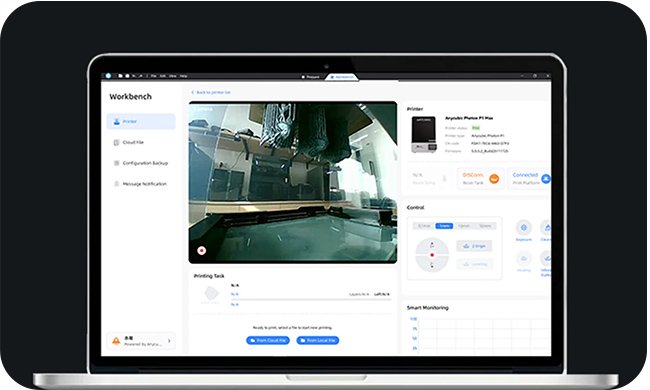Switch to the Workbench tab
The image size is (650, 390).
tap(343, 77)
